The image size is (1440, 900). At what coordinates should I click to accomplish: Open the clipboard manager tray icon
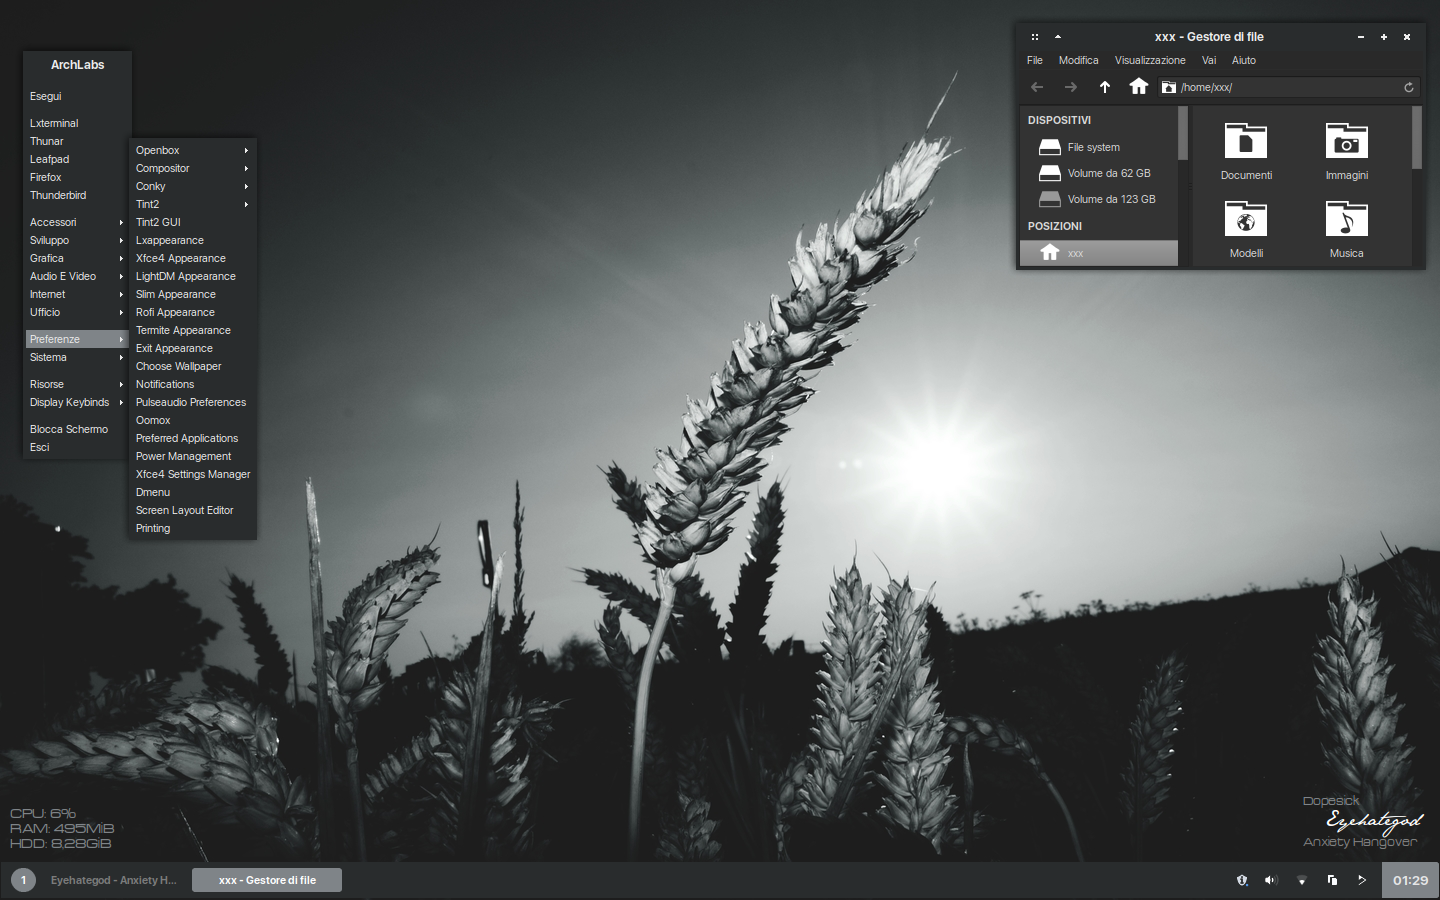point(1332,880)
